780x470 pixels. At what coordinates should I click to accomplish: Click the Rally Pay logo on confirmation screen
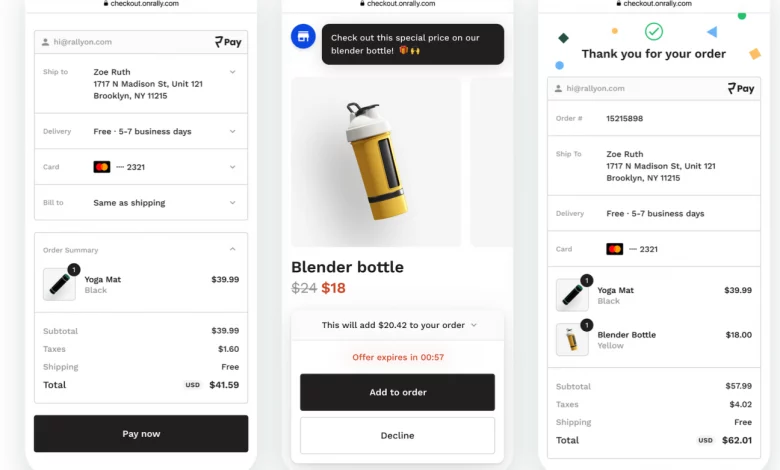pos(741,89)
